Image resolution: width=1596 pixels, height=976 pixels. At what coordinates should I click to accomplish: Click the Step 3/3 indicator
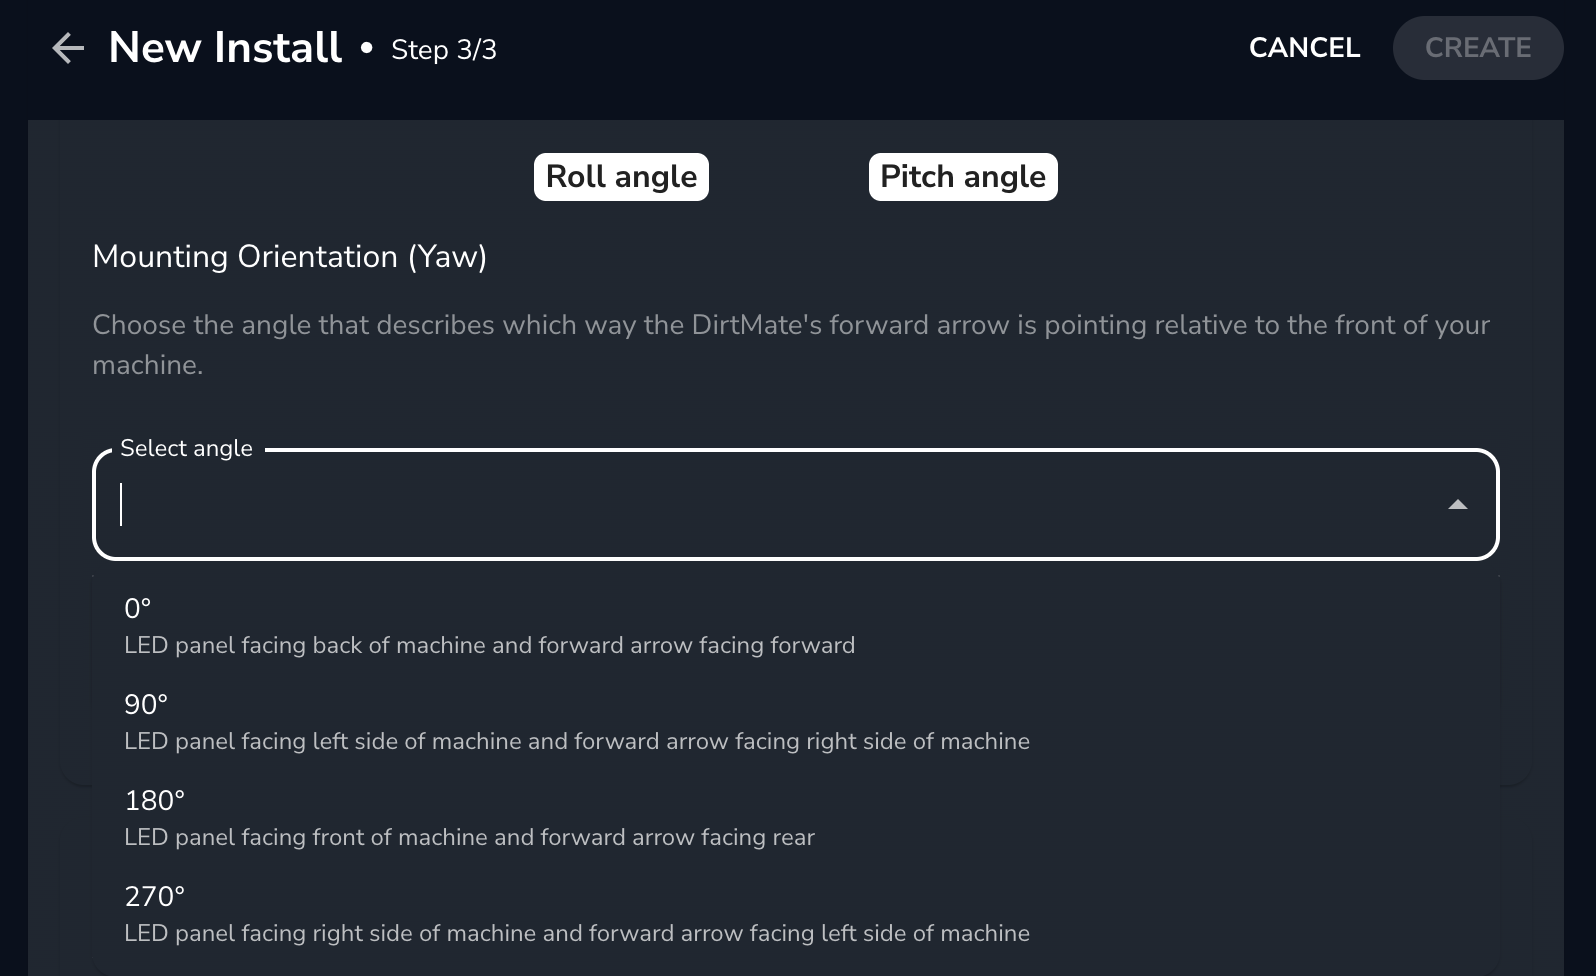pyautogui.click(x=443, y=50)
